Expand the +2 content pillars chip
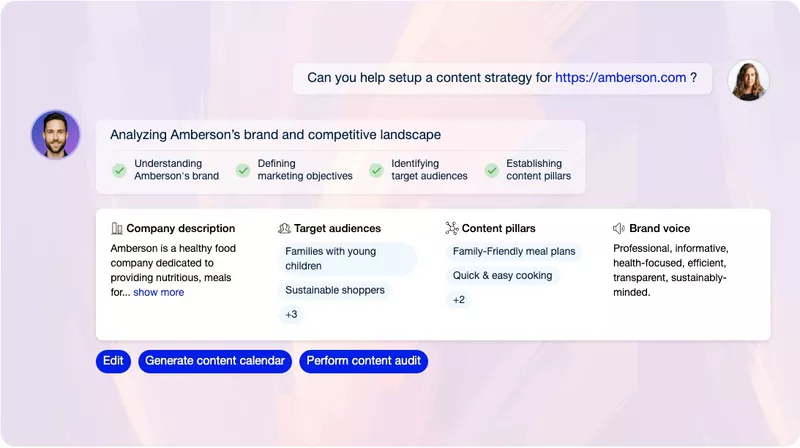Image resolution: width=800 pixels, height=448 pixels. pyautogui.click(x=459, y=299)
